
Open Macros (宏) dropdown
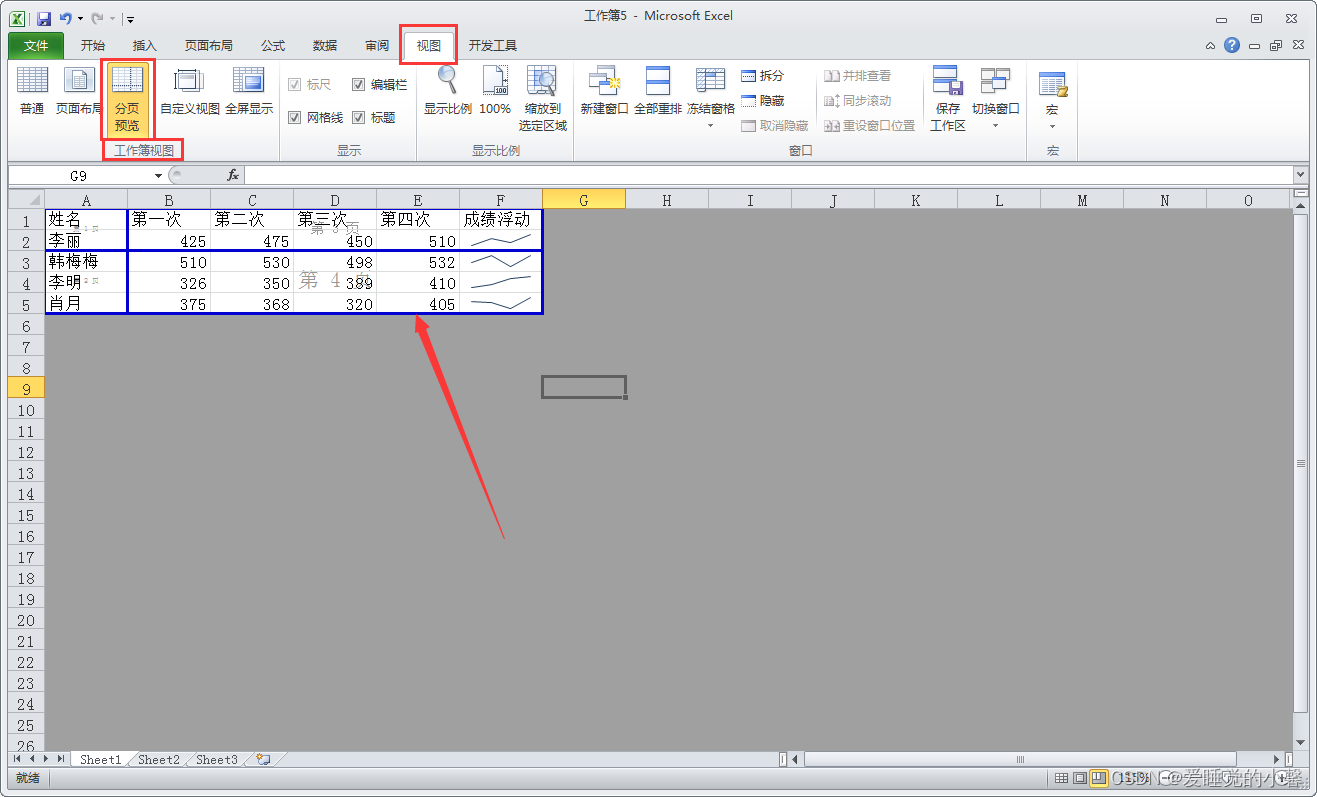[x=1052, y=100]
